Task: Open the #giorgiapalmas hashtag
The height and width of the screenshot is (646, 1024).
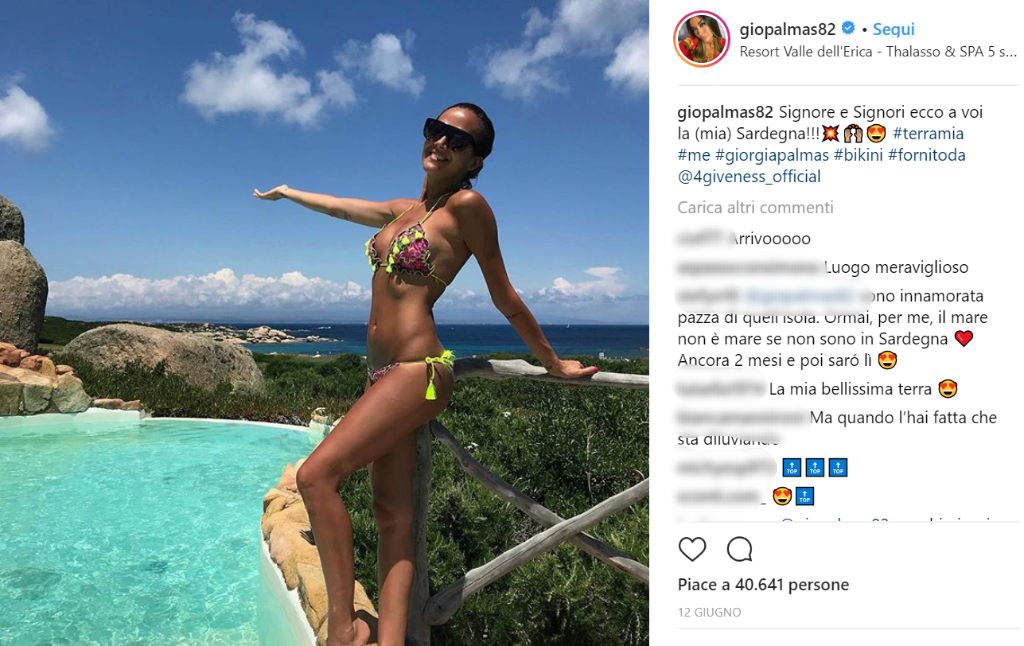Action: pyautogui.click(x=772, y=155)
